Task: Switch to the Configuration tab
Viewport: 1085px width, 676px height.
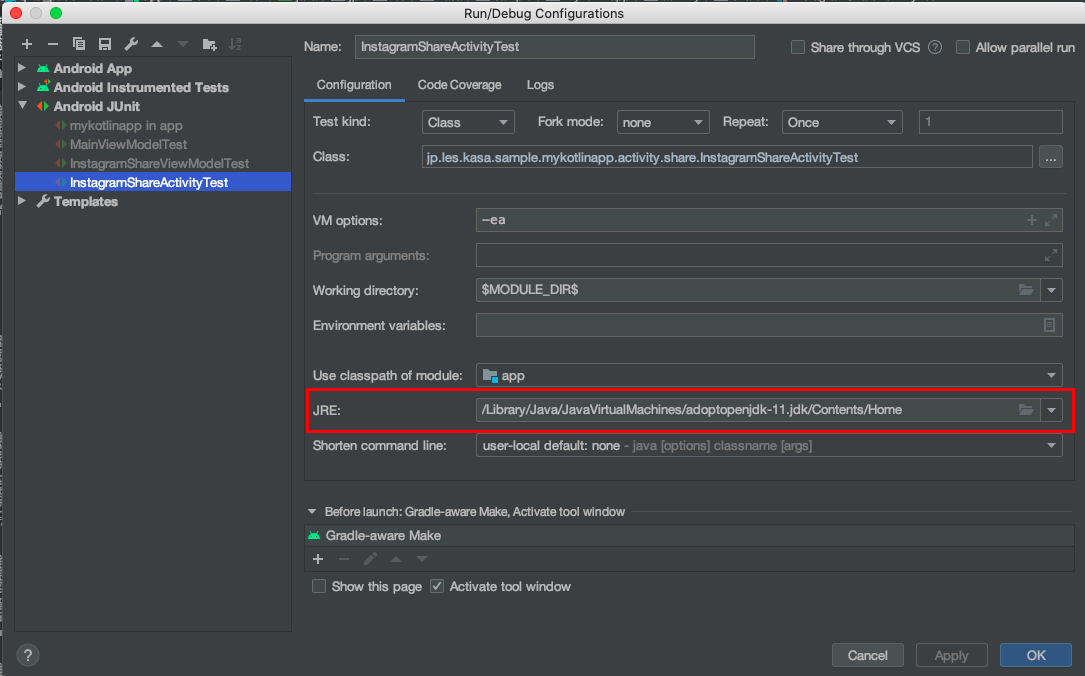Action: [x=354, y=85]
